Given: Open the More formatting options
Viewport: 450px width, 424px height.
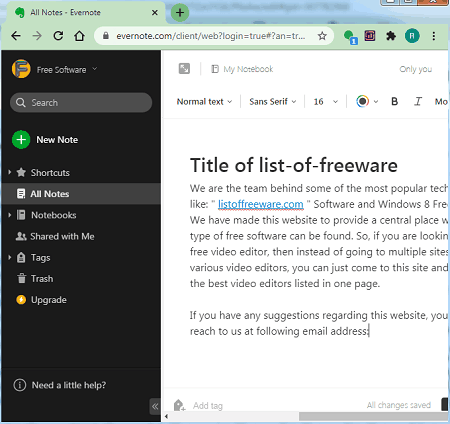Looking at the screenshot, I should 441,102.
